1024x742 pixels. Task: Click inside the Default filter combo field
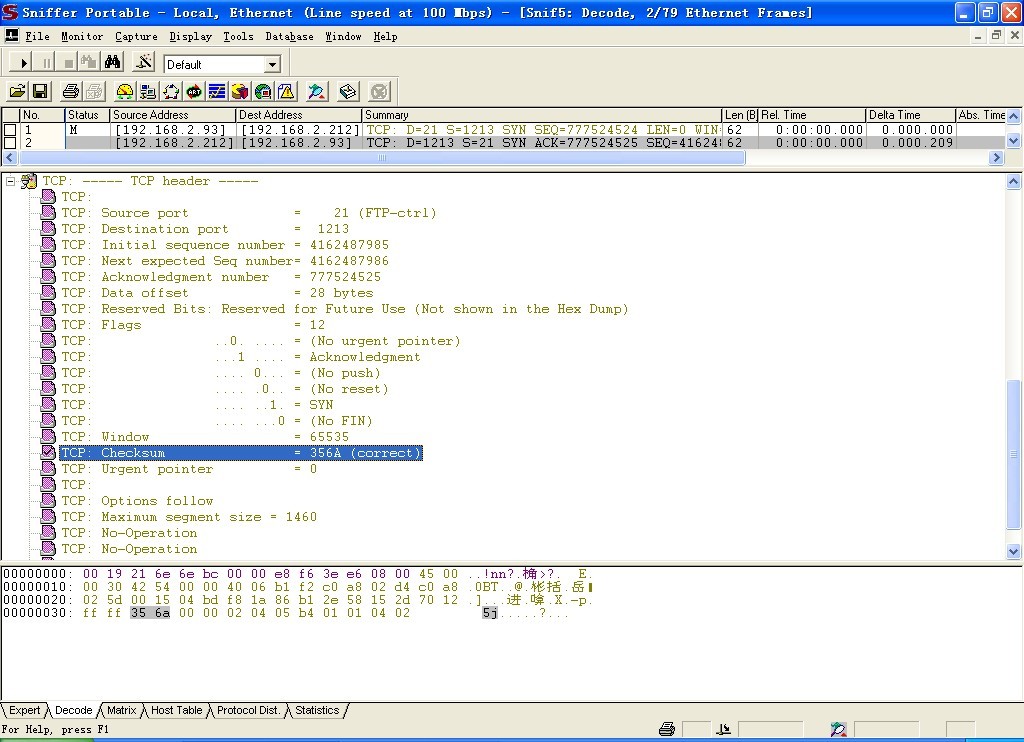(x=214, y=64)
